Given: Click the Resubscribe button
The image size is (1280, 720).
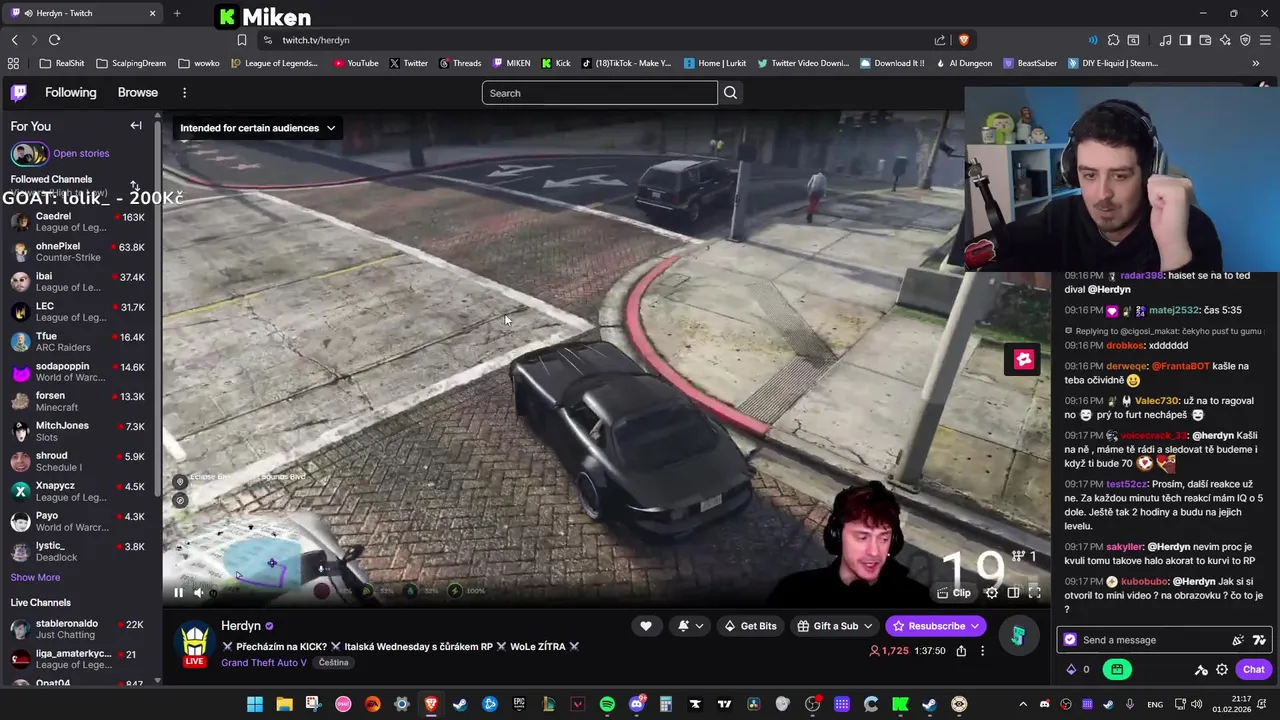Looking at the screenshot, I should [x=936, y=626].
